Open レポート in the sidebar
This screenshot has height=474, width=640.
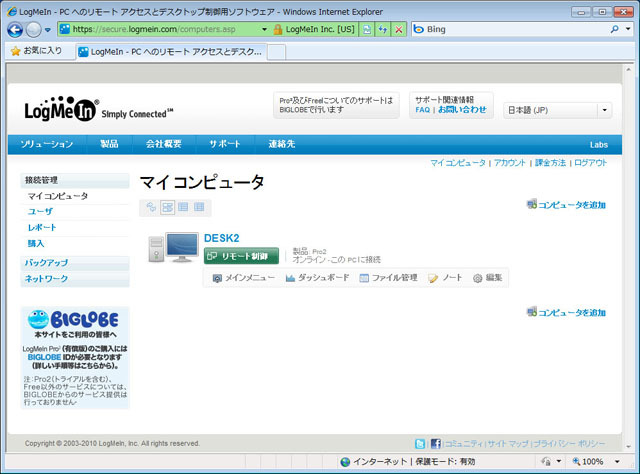(42, 227)
